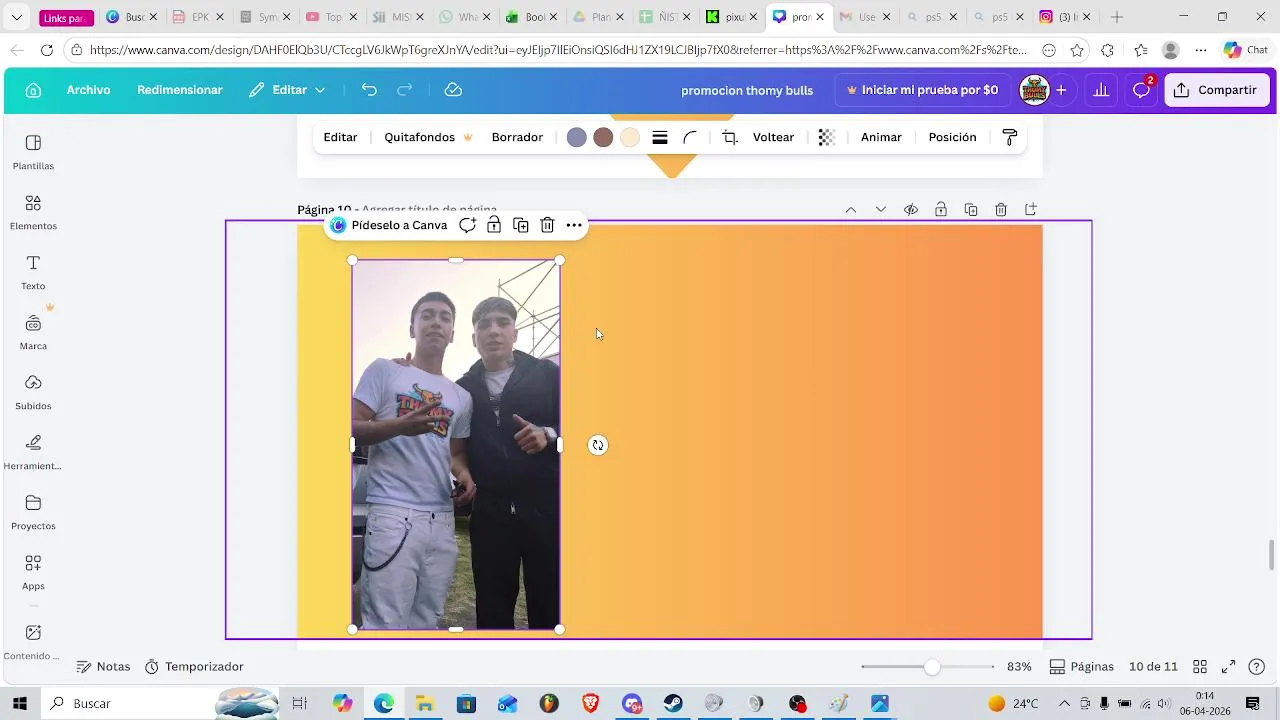Open the Apps sidebar panel

(33, 572)
